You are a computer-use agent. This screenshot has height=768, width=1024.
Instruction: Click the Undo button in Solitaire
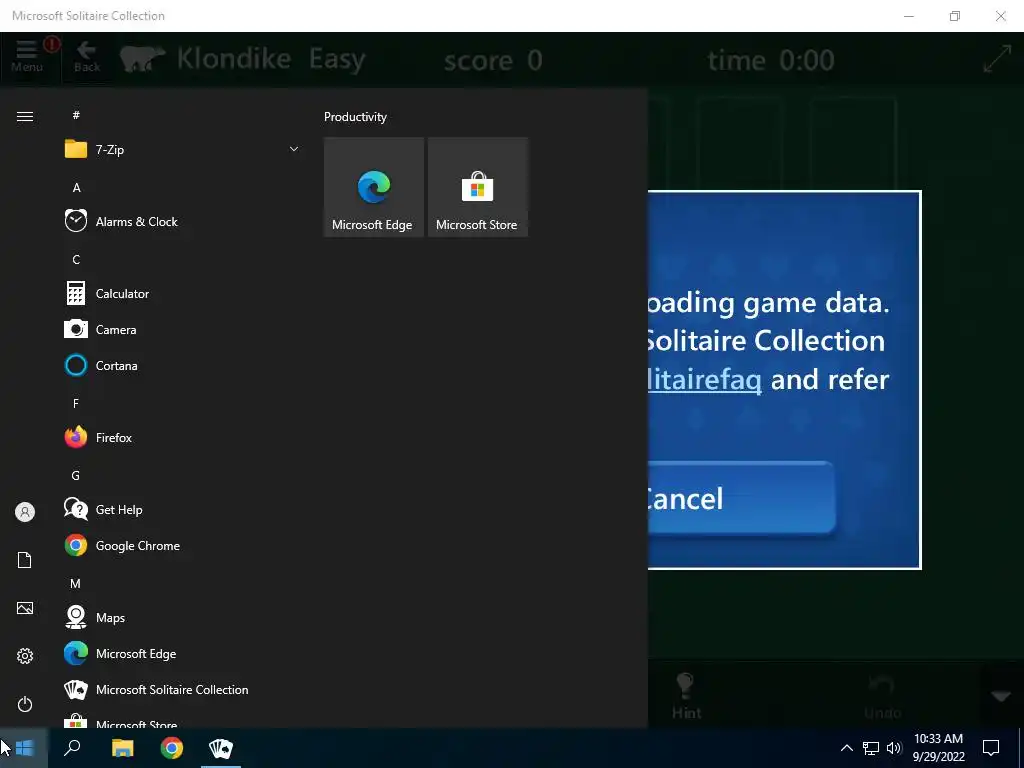click(x=882, y=696)
